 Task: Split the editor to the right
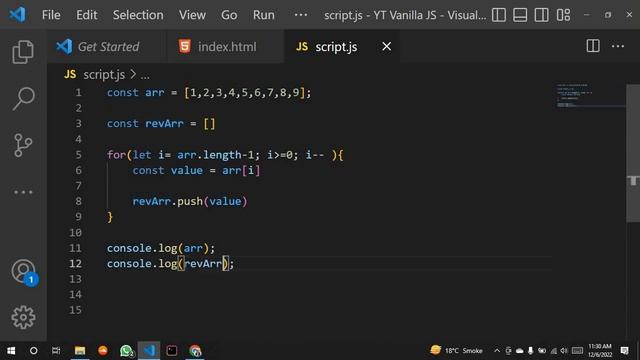pos(593,46)
